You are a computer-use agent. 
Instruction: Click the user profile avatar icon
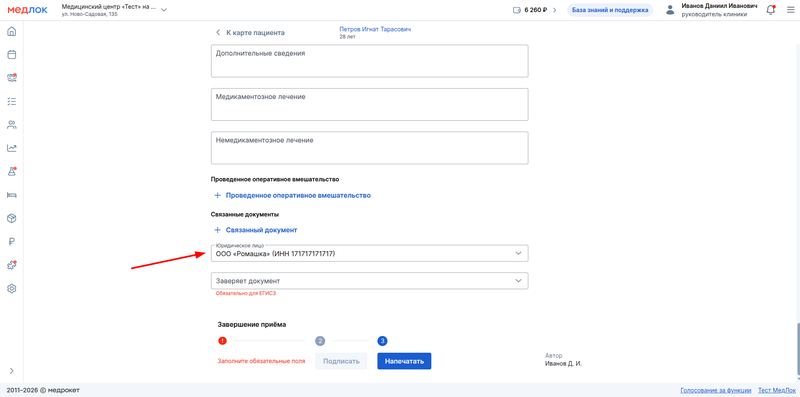point(670,10)
